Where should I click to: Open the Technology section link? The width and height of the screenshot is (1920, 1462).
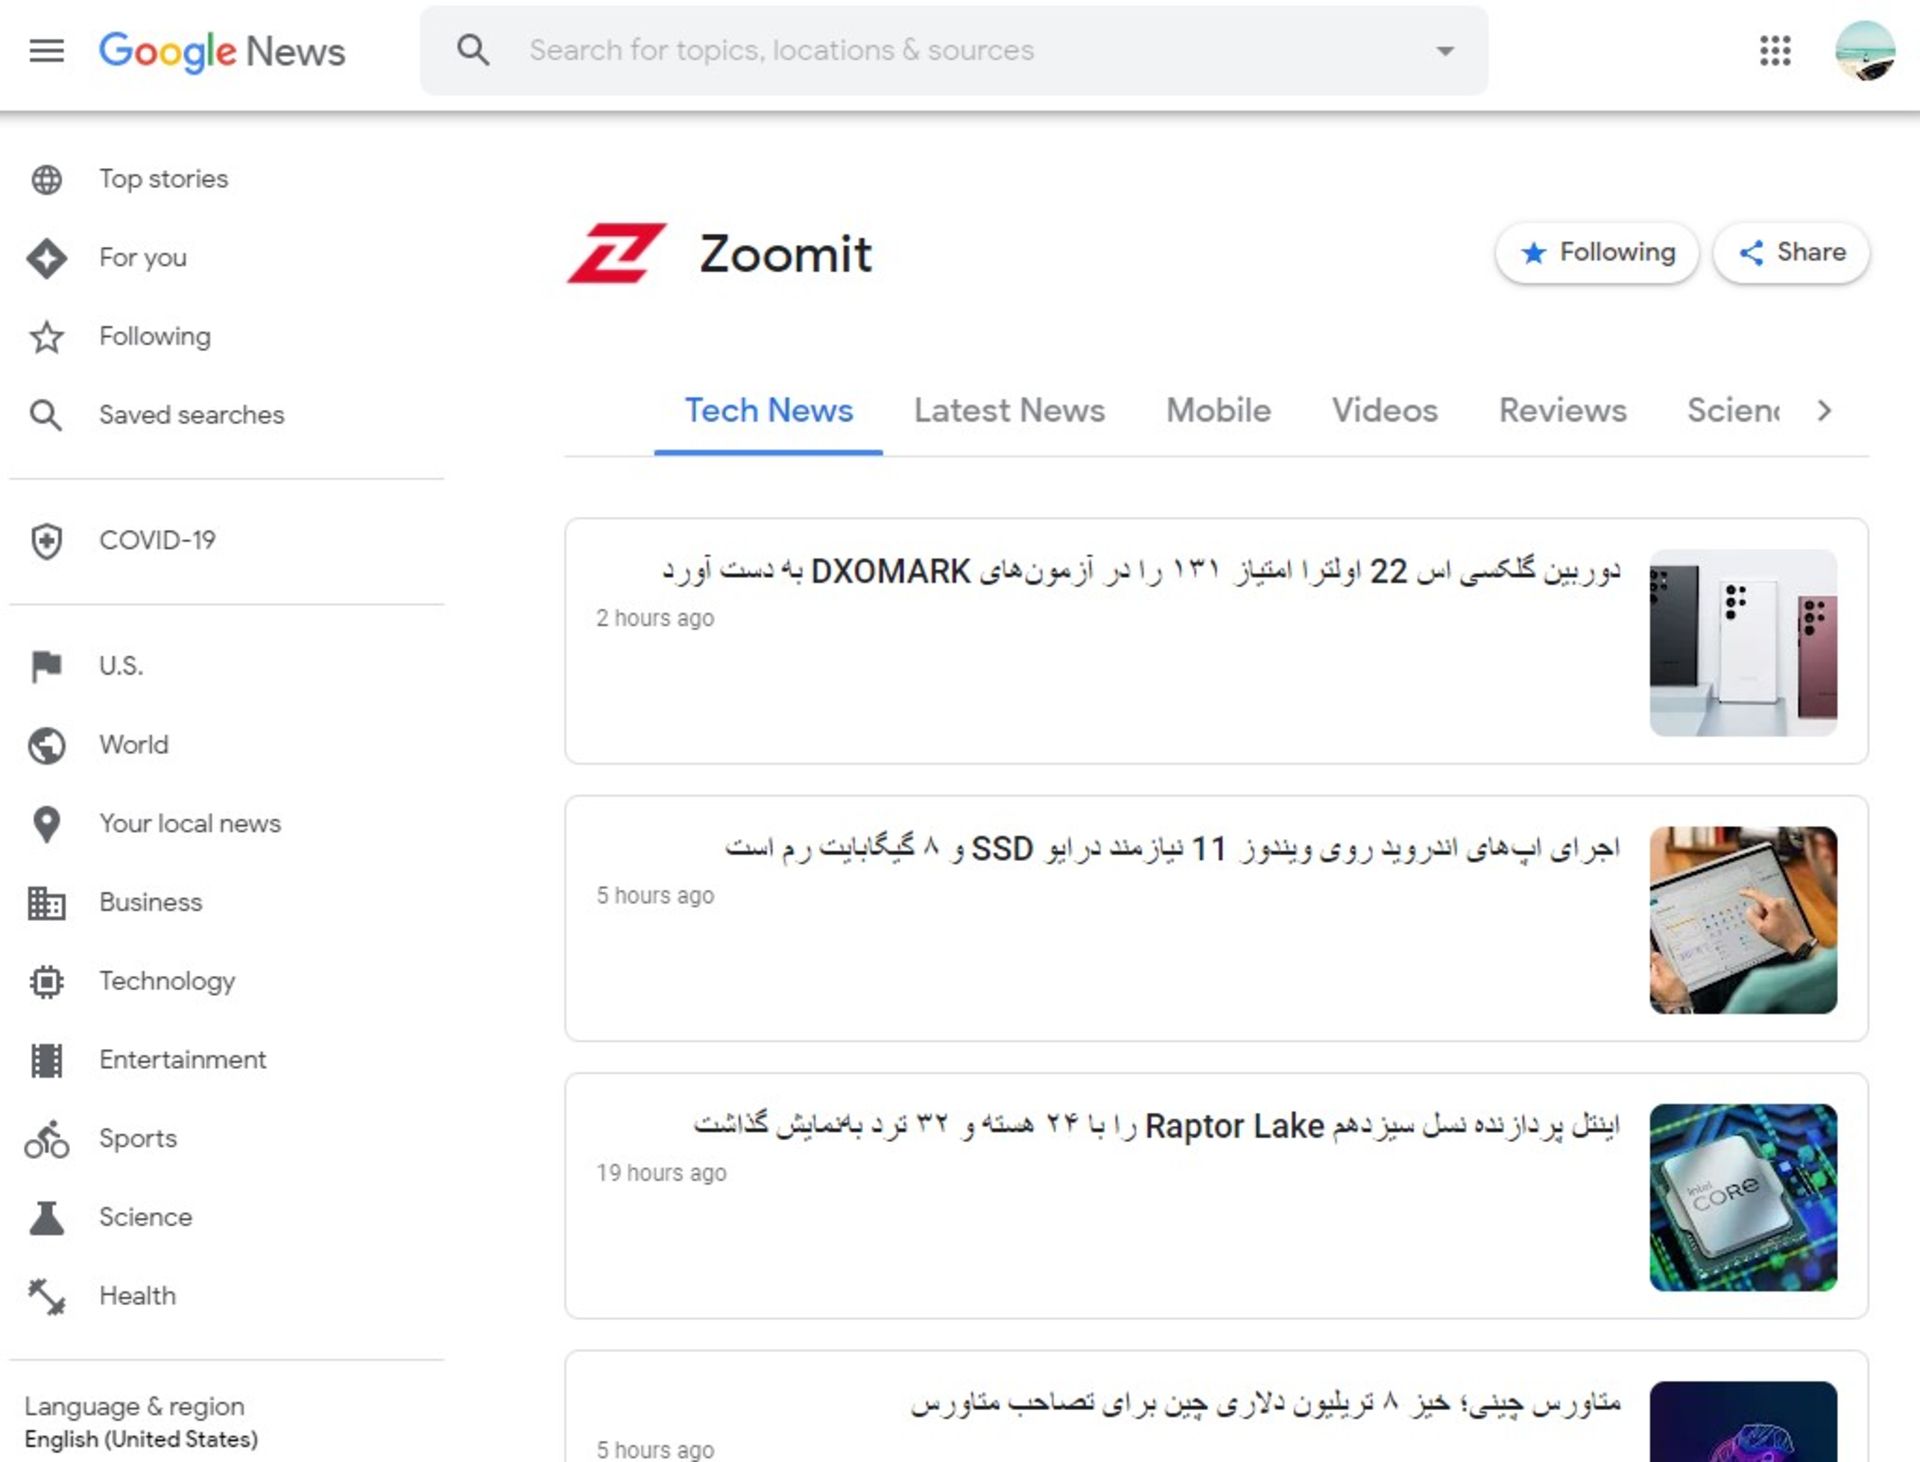click(167, 982)
